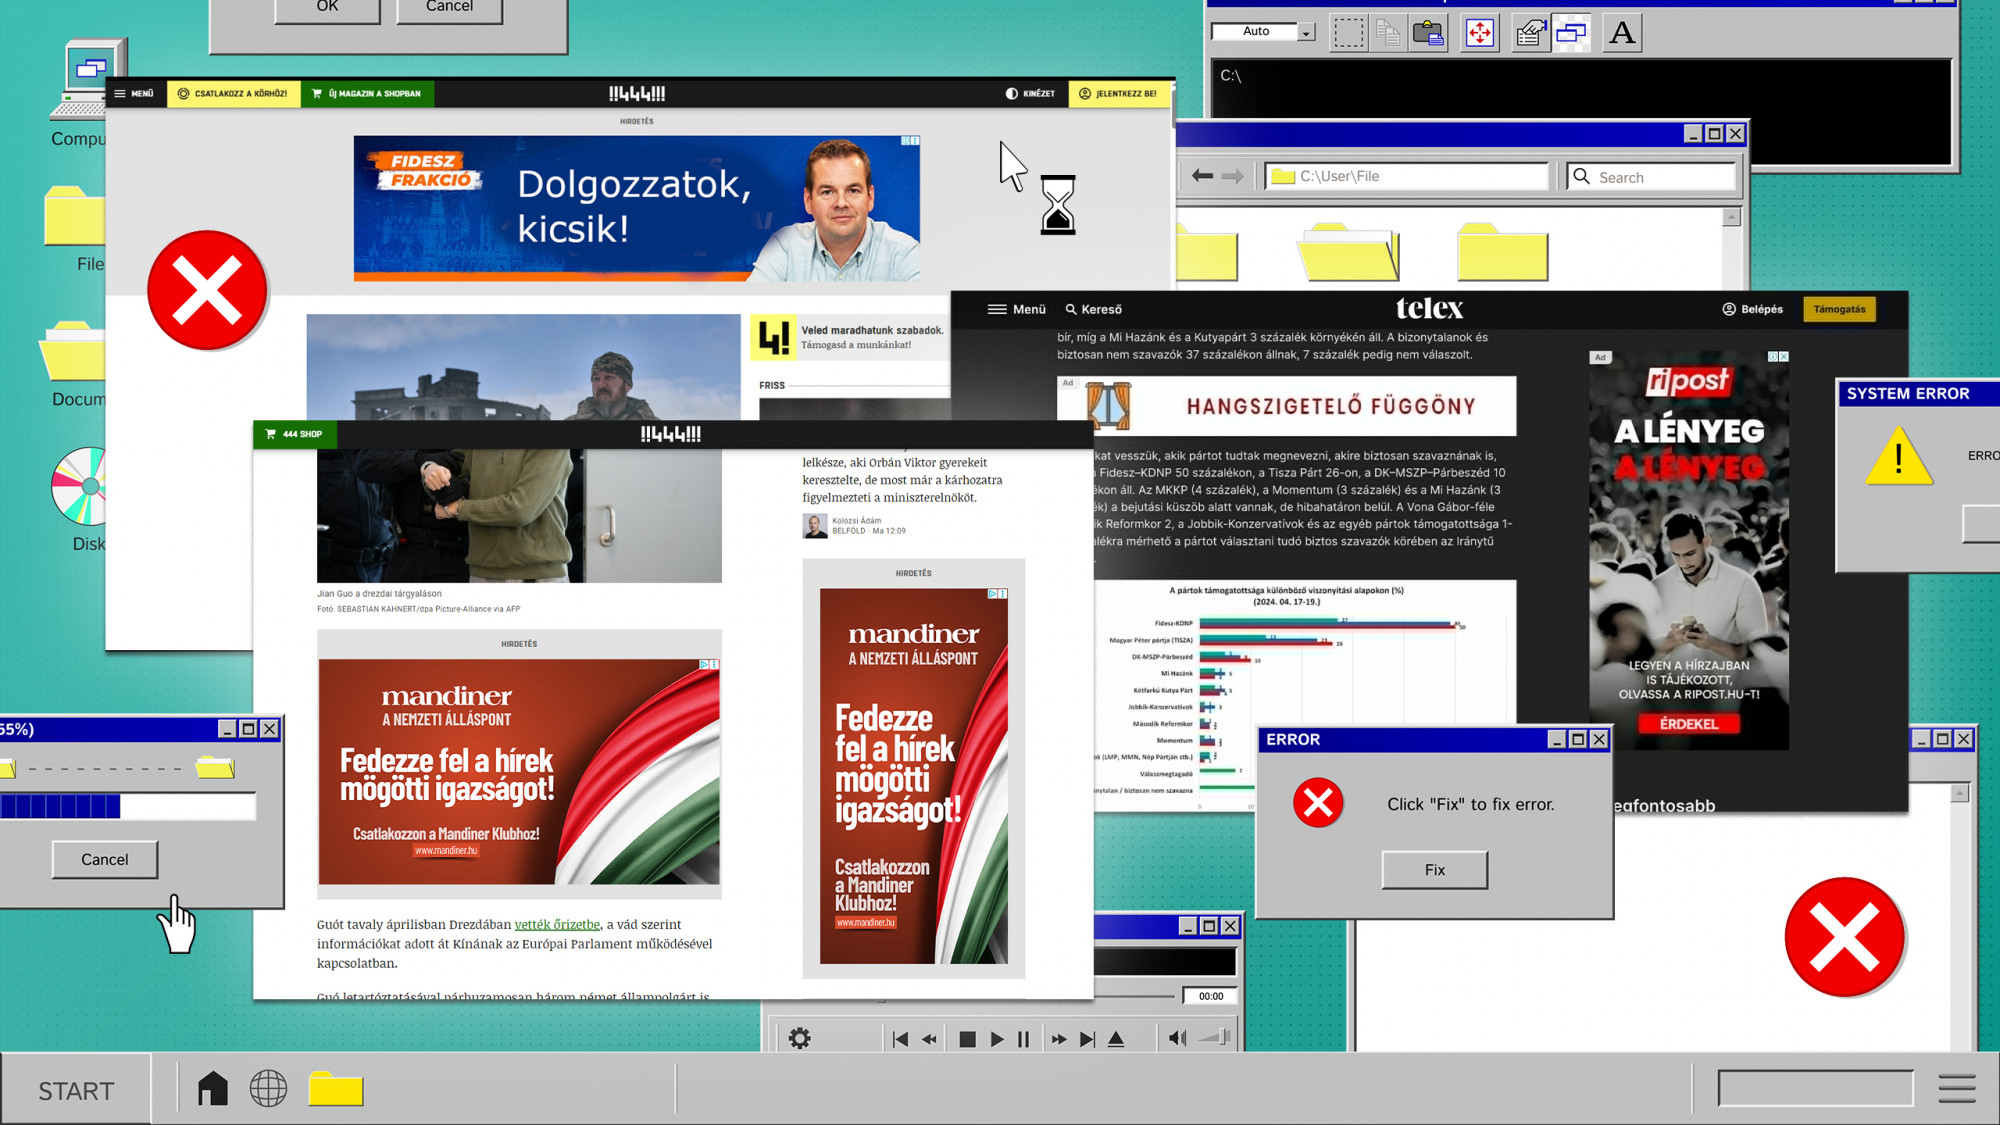Select the text tool letter A
This screenshot has width=2000, height=1125.
(1621, 33)
